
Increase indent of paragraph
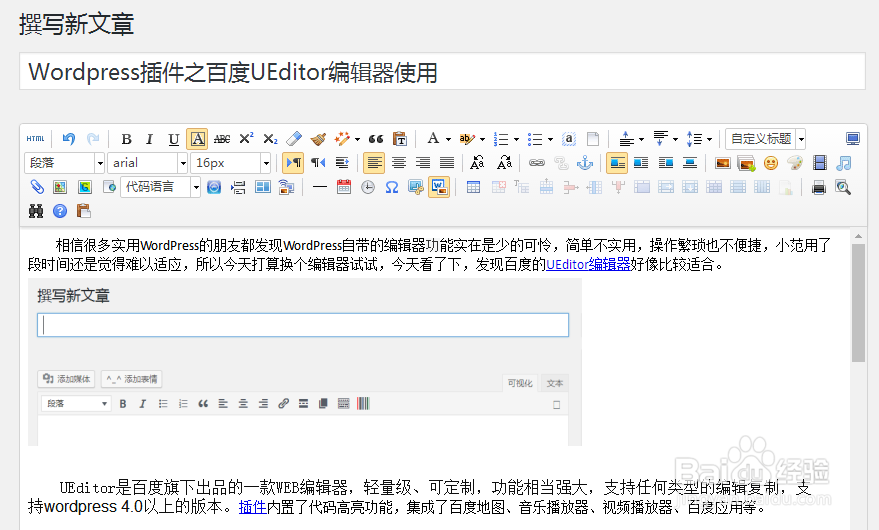click(342, 163)
